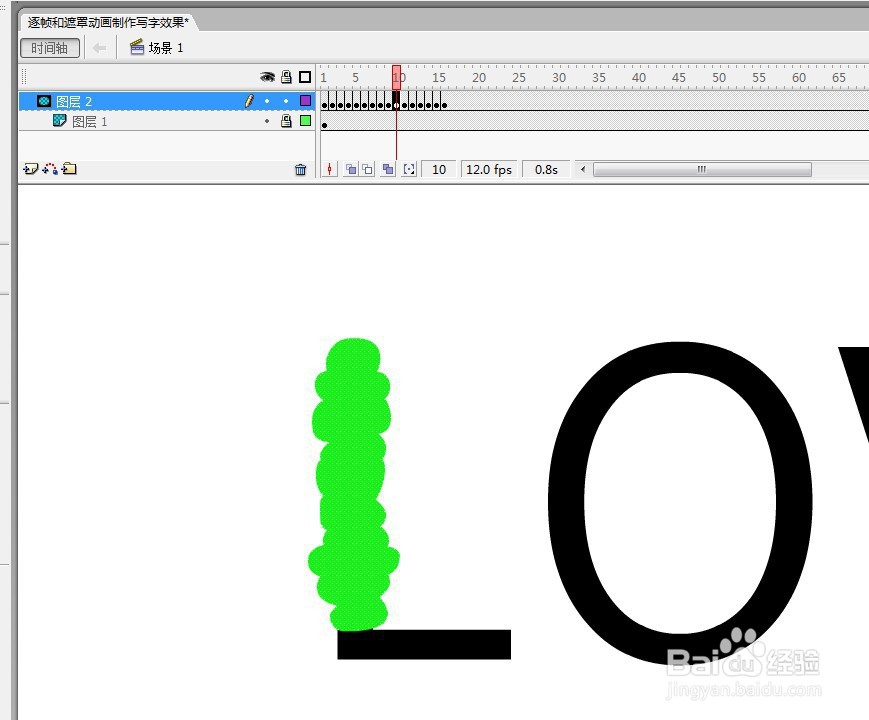
Task: Insert a layer folder
Action: tap(69, 168)
